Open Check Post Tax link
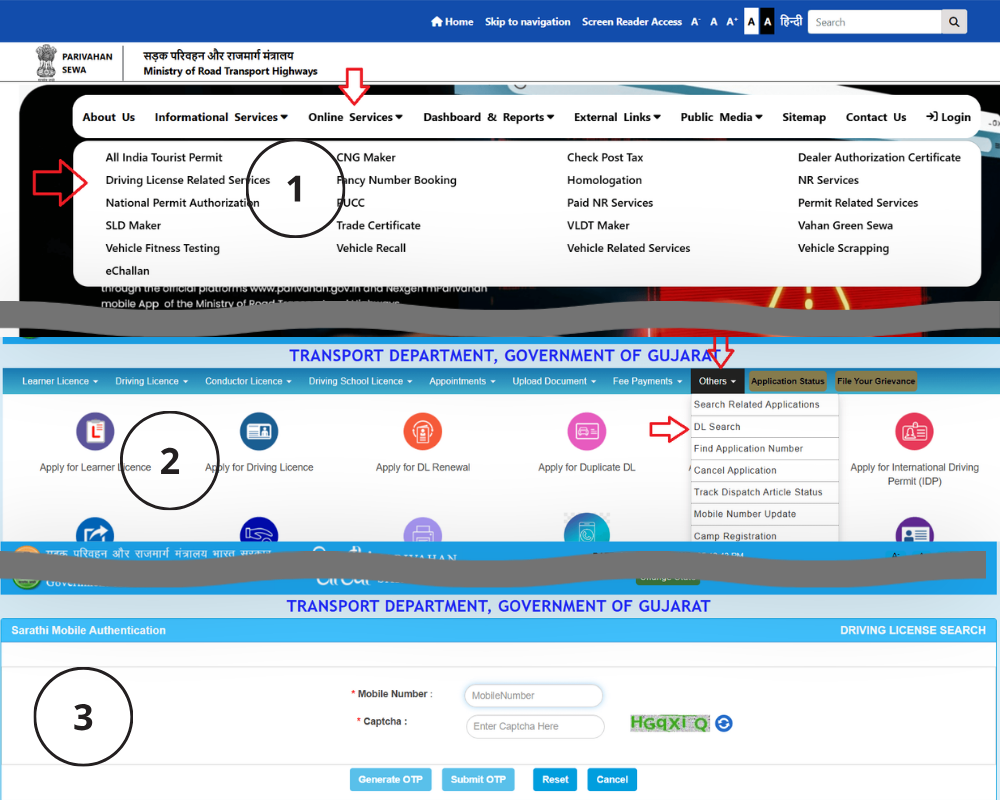The image size is (1000, 800). pyautogui.click(x=605, y=157)
